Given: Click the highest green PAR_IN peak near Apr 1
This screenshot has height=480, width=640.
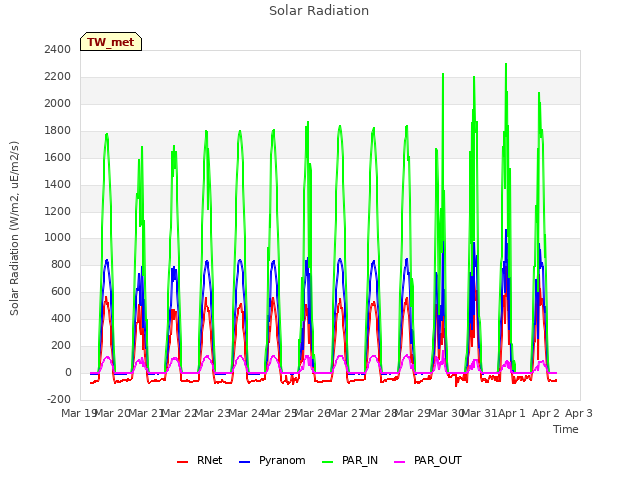Looking at the screenshot, I should click(506, 64).
